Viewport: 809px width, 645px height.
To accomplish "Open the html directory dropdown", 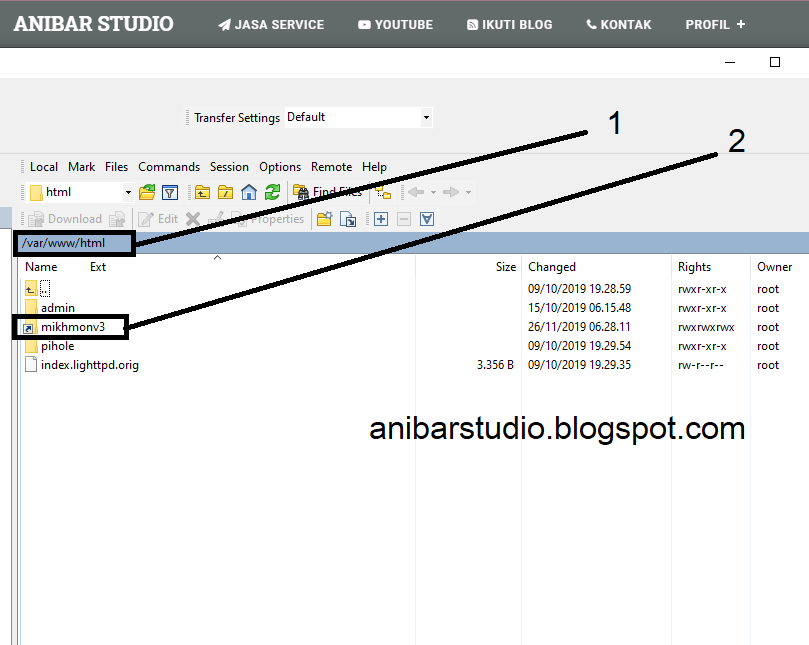I will click(128, 192).
